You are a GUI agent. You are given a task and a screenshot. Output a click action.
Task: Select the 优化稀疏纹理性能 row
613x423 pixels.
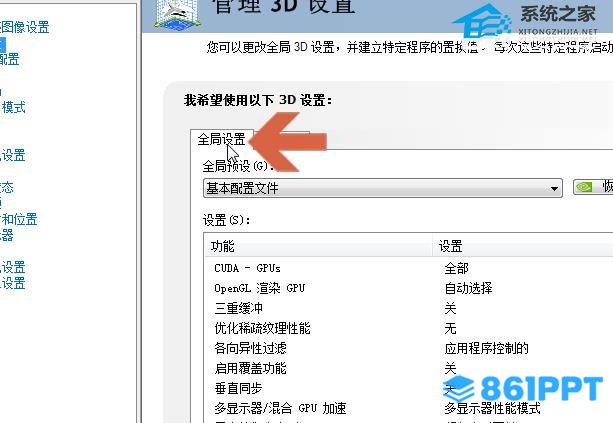409,328
